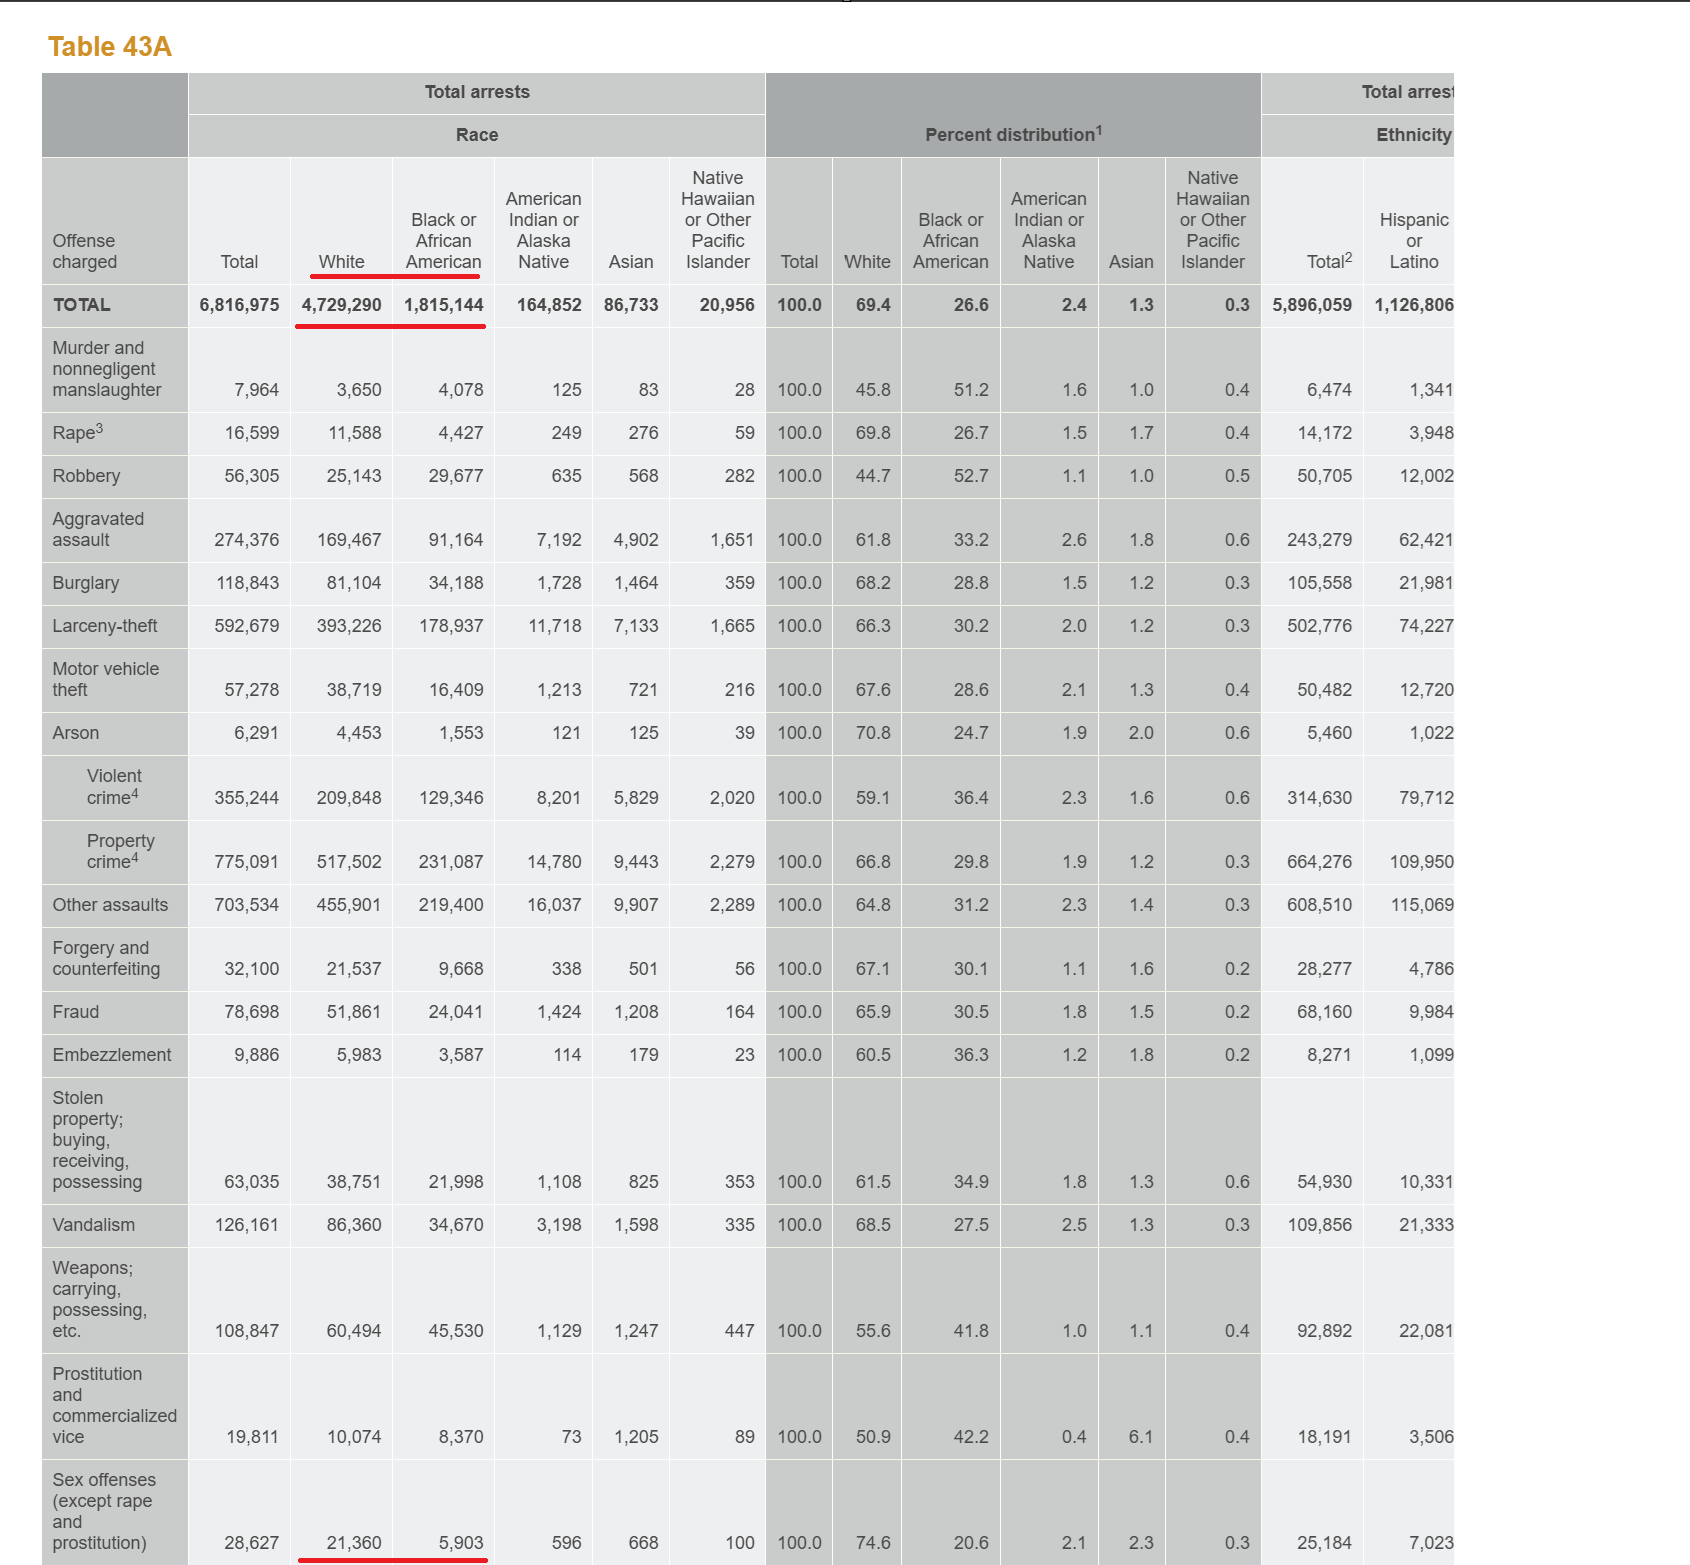Select Sex offenses Black value 5,903
The image size is (1690, 1565).
pyautogui.click(x=460, y=1543)
